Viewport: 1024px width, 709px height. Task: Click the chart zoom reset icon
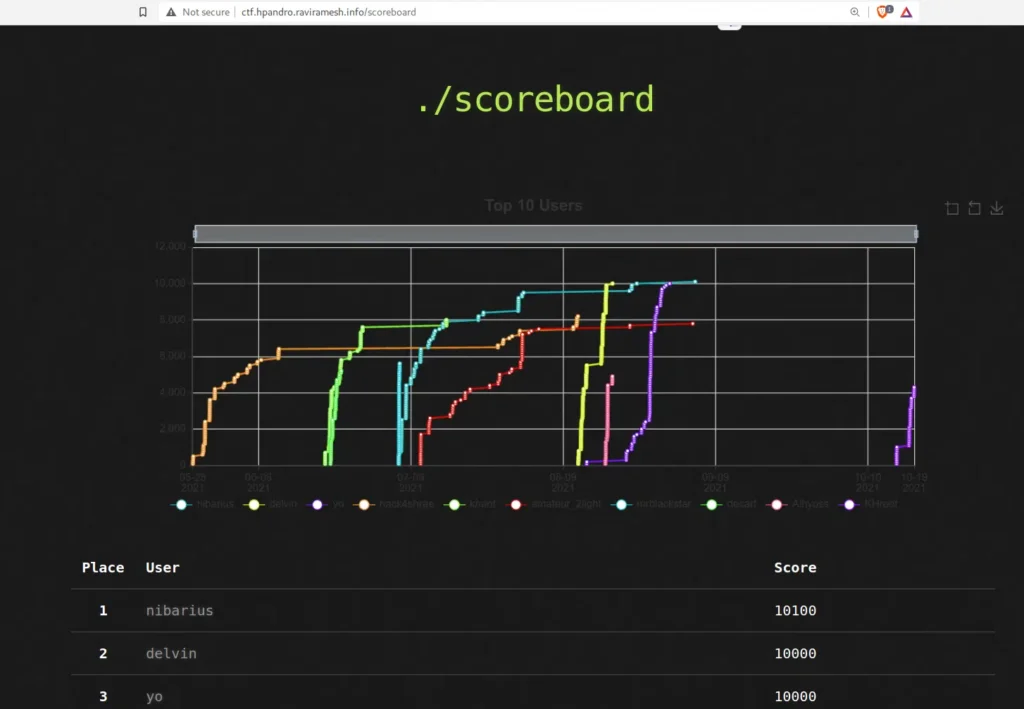974,208
